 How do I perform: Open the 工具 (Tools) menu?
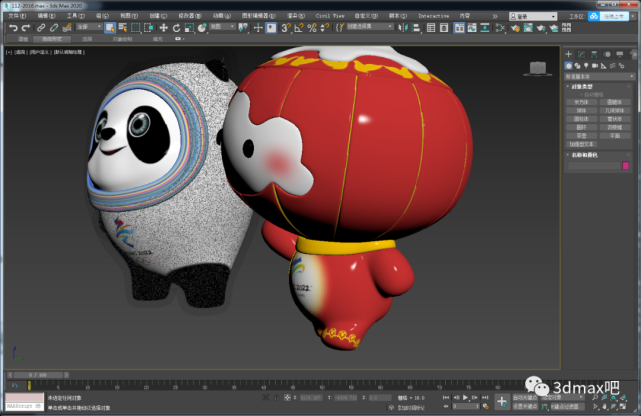pyautogui.click(x=76, y=16)
